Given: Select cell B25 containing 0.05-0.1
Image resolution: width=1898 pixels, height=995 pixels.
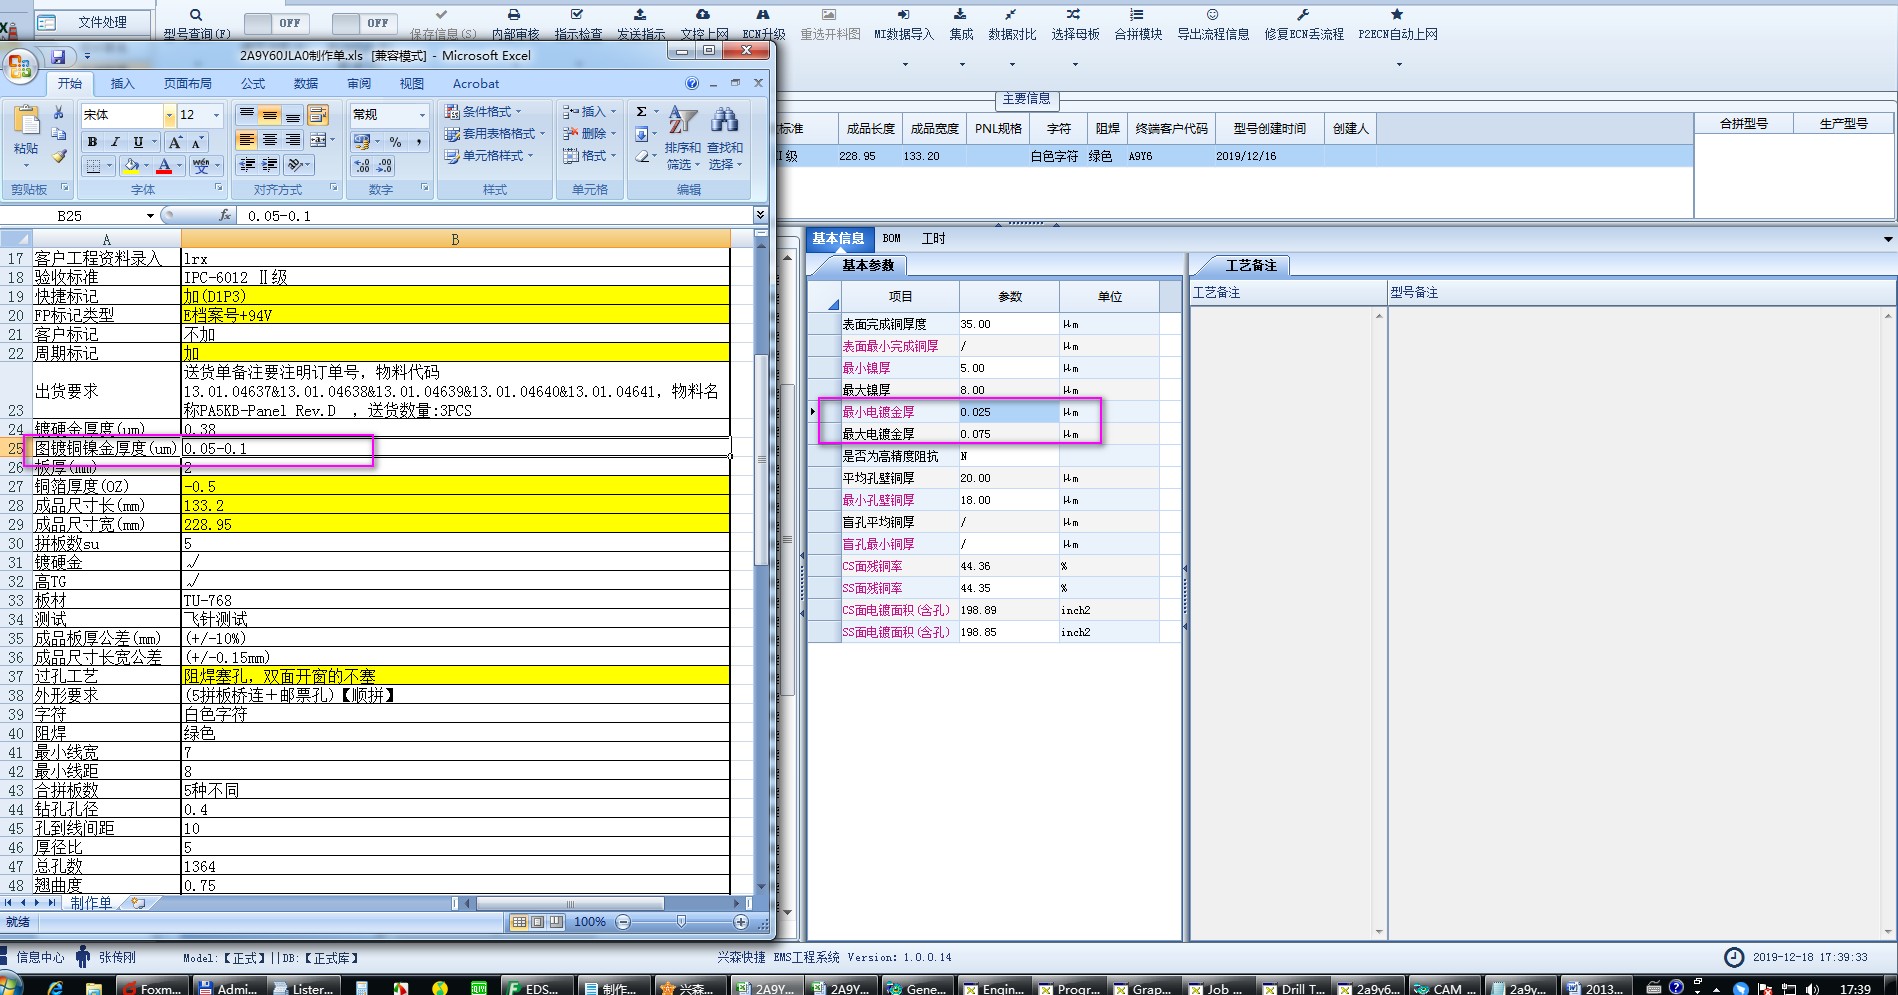Looking at the screenshot, I should coord(455,448).
